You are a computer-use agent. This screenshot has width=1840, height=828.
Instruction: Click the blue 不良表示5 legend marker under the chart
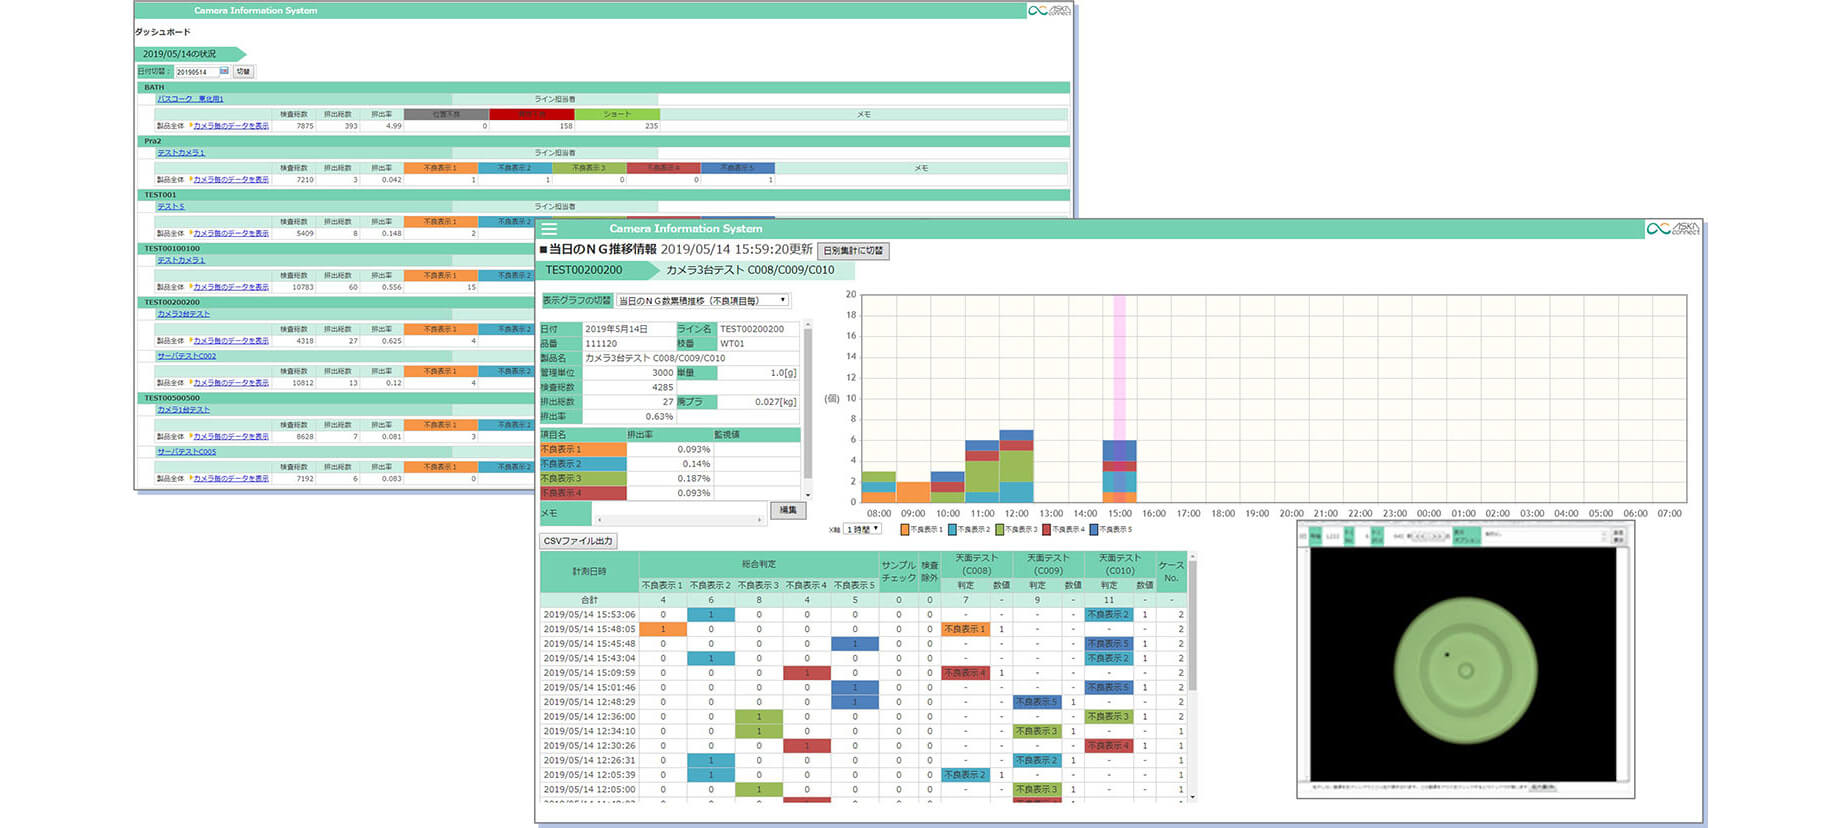pos(1094,529)
